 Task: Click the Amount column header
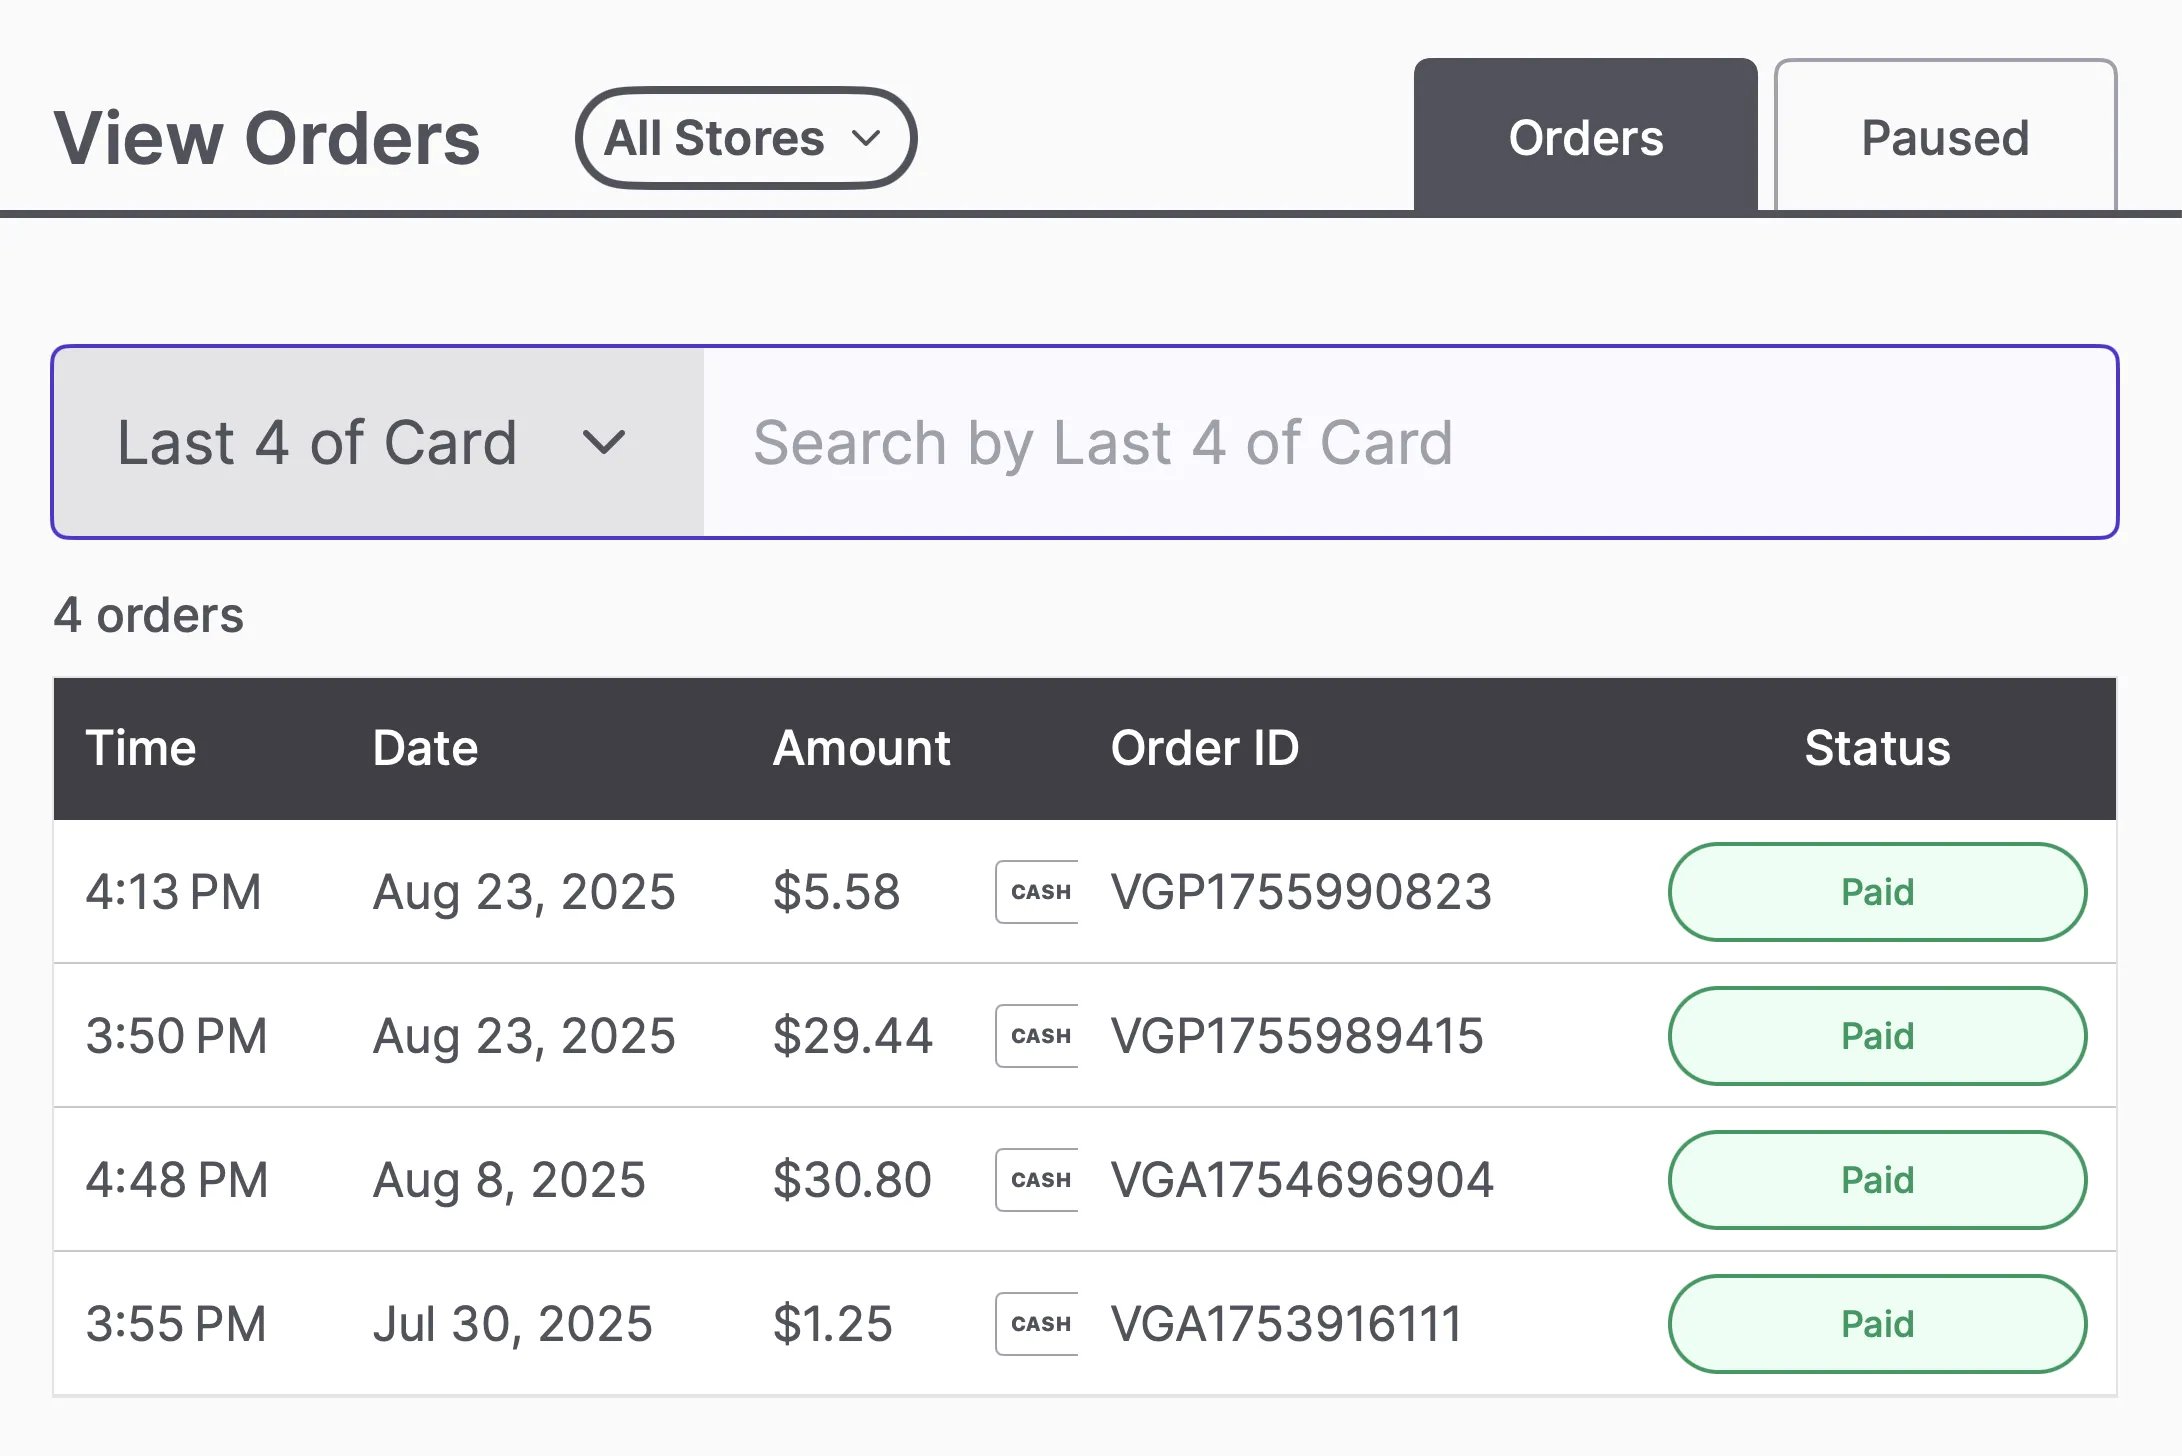tap(861, 748)
